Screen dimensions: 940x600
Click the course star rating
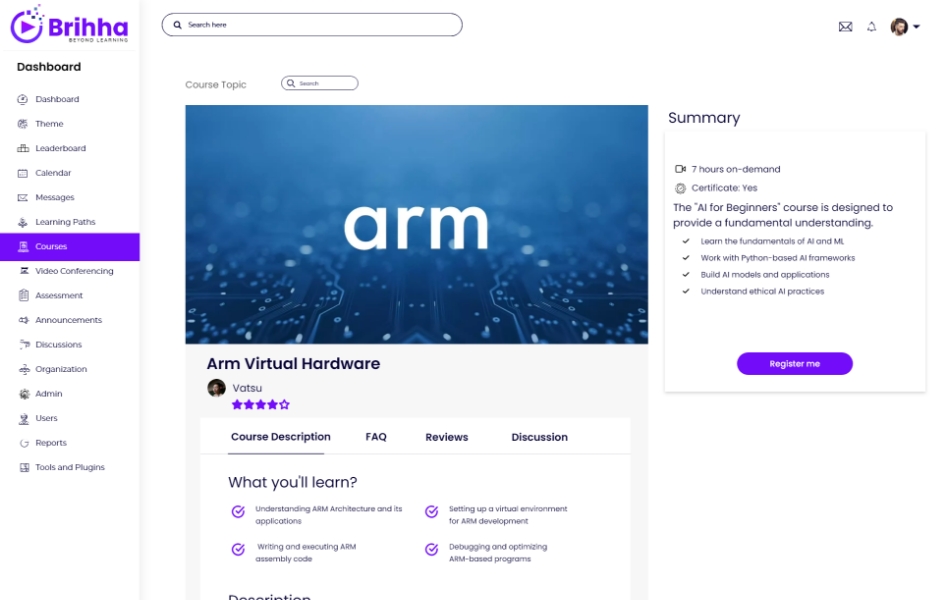coord(261,405)
